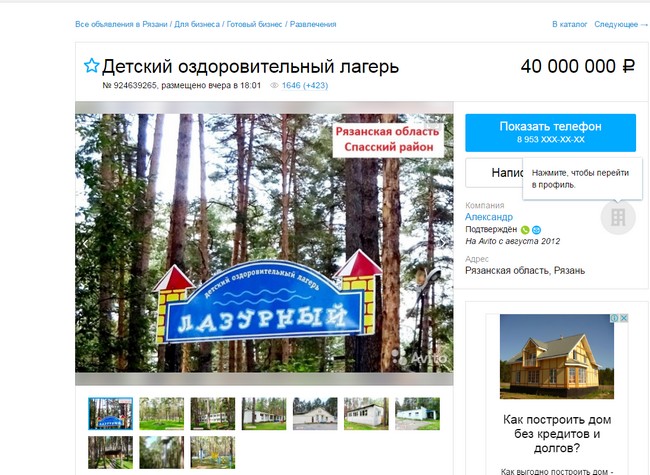Select second thumbnail in second row
Screen dimensions: 650x475
click(162, 452)
